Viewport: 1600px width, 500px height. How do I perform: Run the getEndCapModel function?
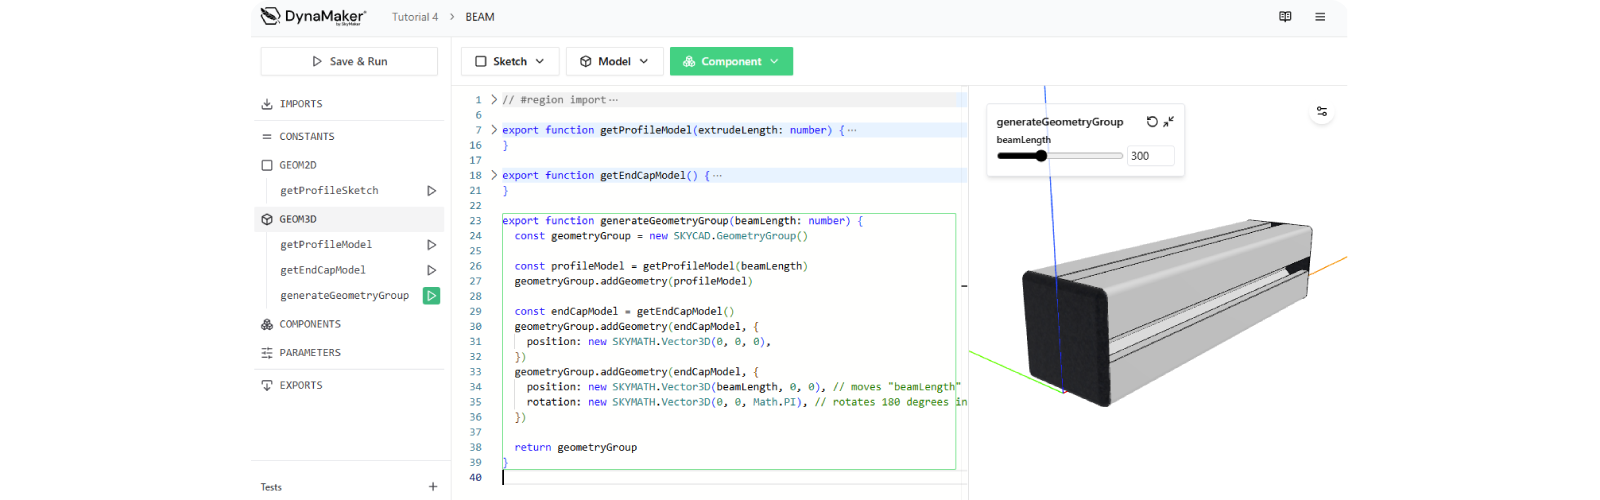431,270
